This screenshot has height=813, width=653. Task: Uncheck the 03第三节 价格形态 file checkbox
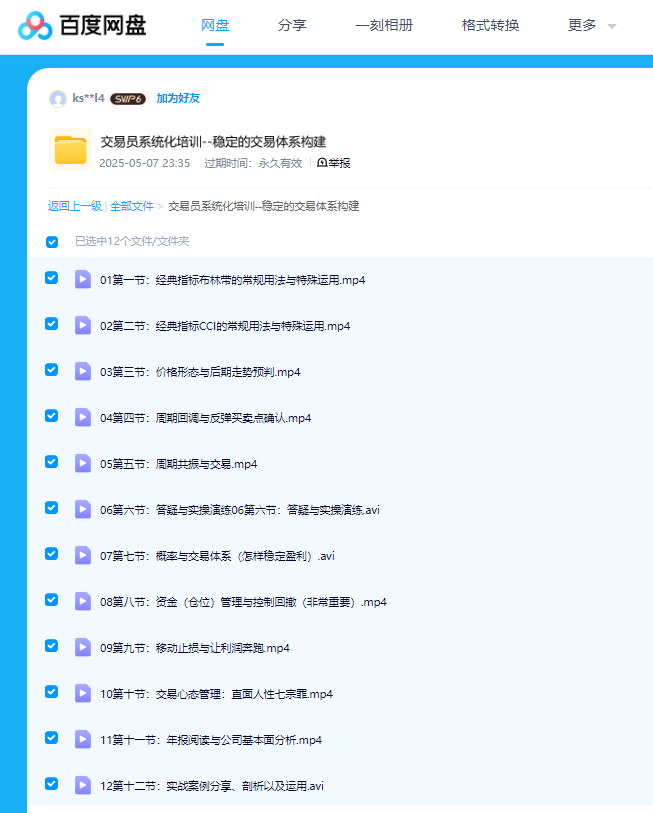point(52,370)
